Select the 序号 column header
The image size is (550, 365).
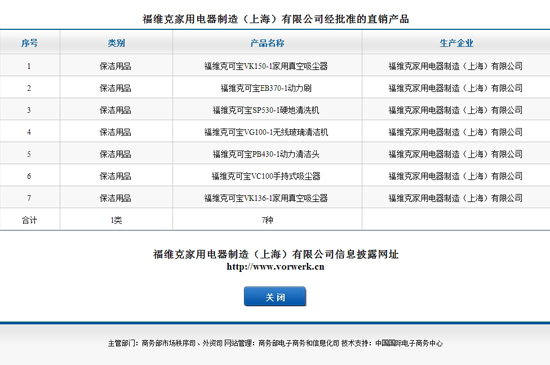click(30, 43)
